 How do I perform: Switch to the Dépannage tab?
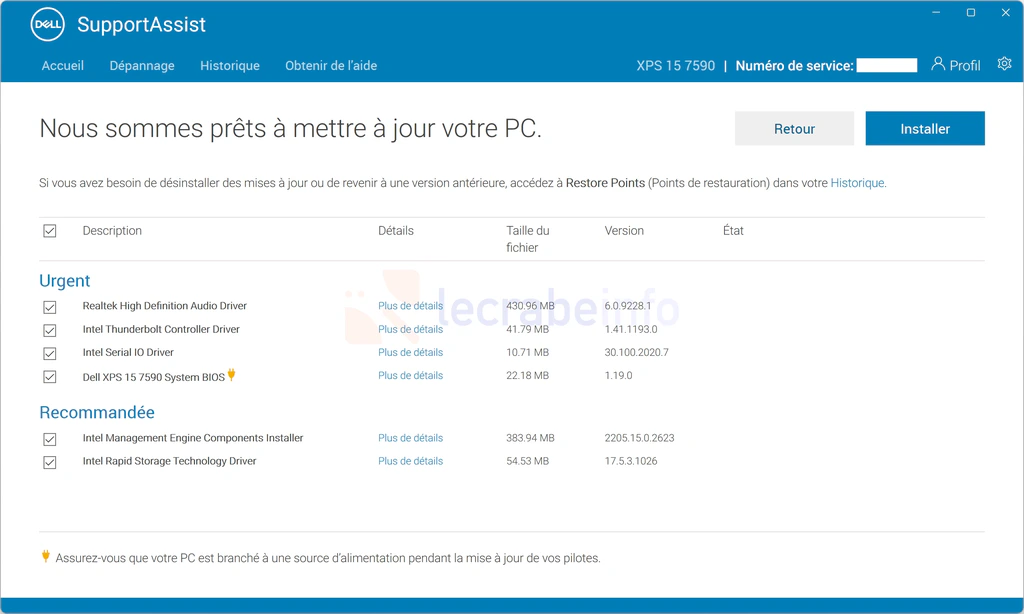tap(142, 66)
